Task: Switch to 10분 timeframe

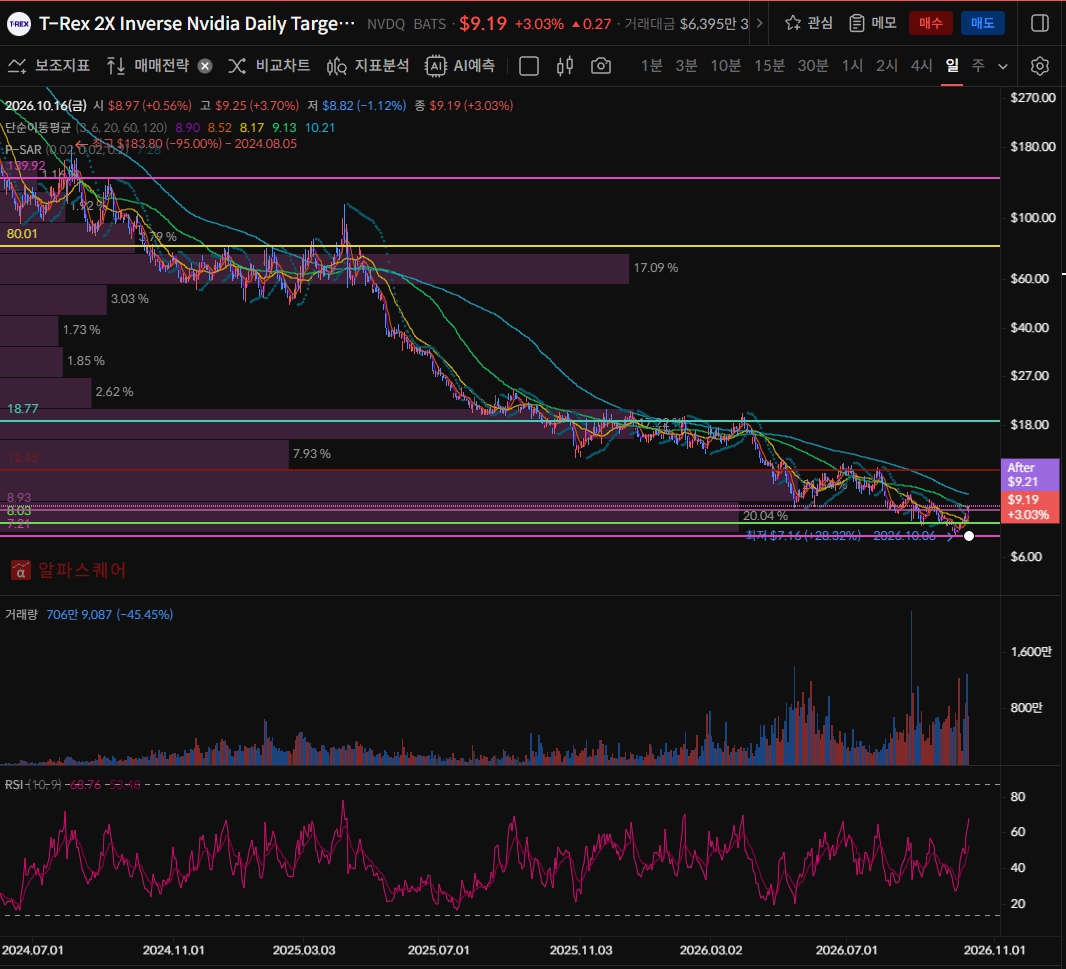Action: click(725, 65)
